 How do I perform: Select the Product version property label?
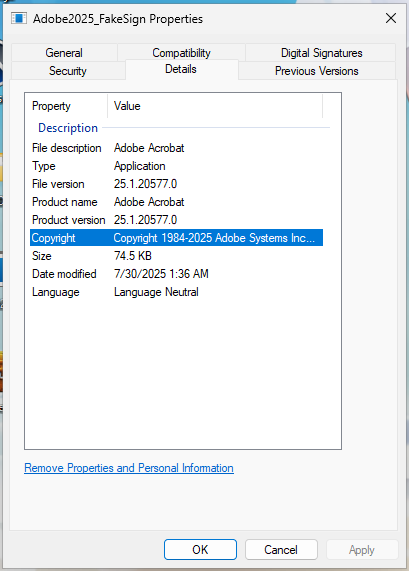point(69,220)
